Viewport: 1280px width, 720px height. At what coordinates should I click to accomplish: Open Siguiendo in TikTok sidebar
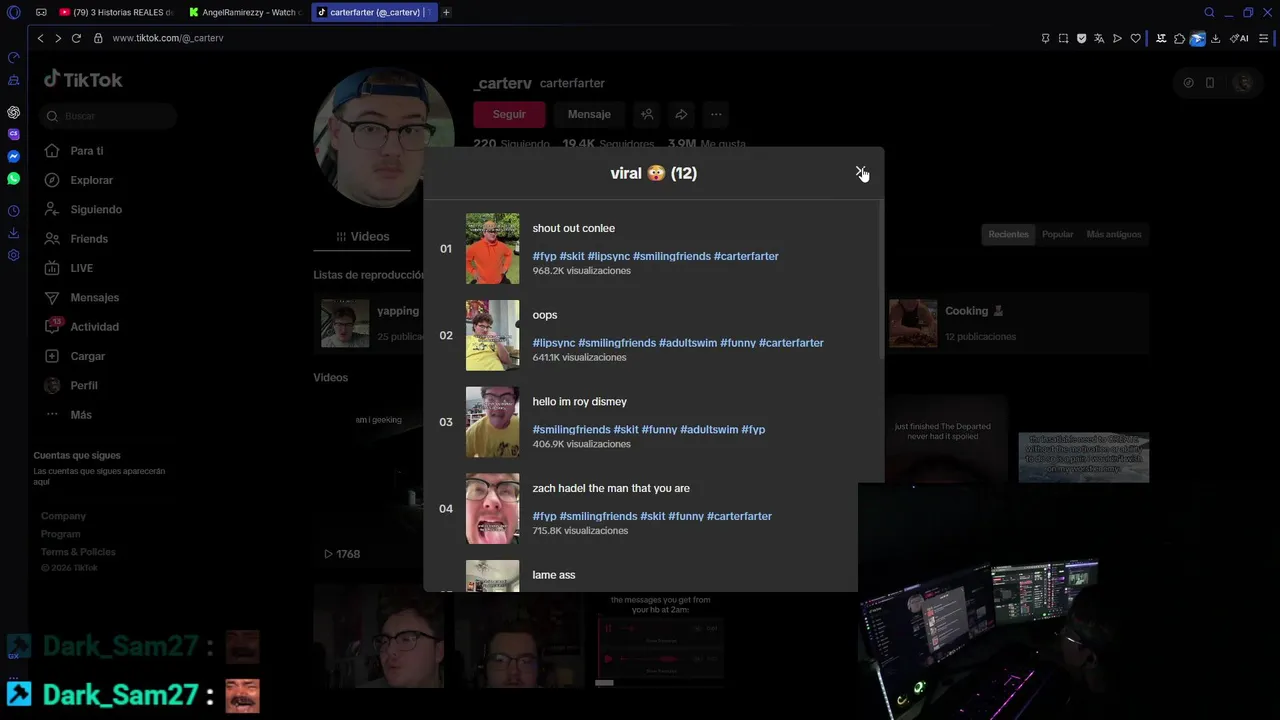96,209
